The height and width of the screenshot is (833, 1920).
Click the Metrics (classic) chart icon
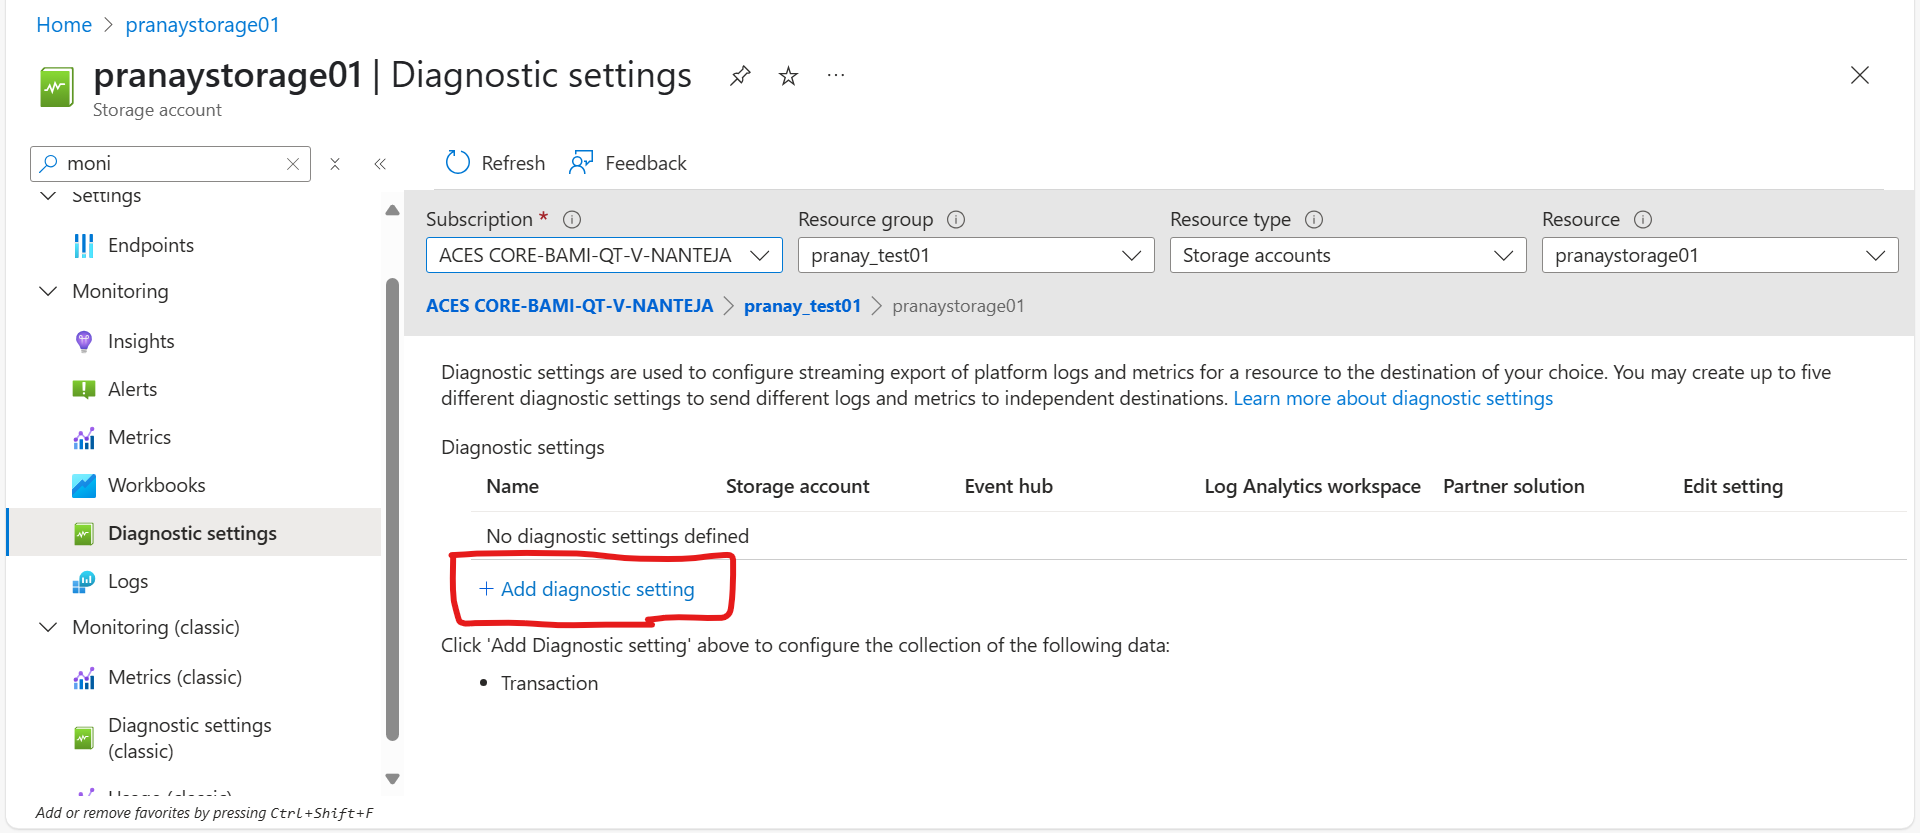[84, 678]
